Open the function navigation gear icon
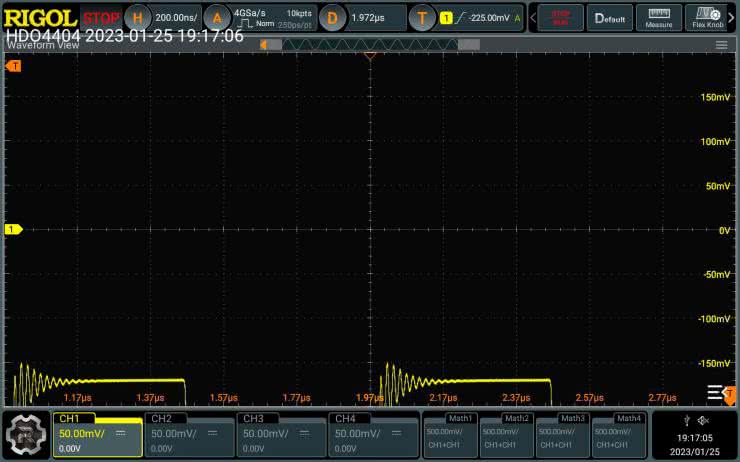The width and height of the screenshot is (740, 462). (x=26, y=434)
